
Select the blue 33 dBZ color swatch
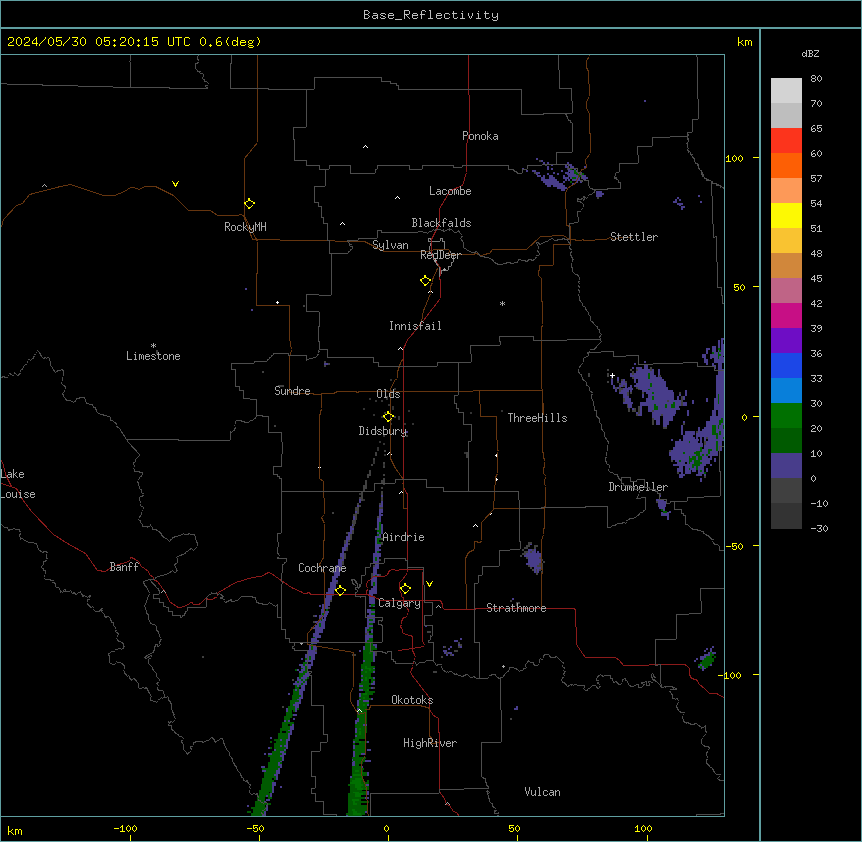786,365
